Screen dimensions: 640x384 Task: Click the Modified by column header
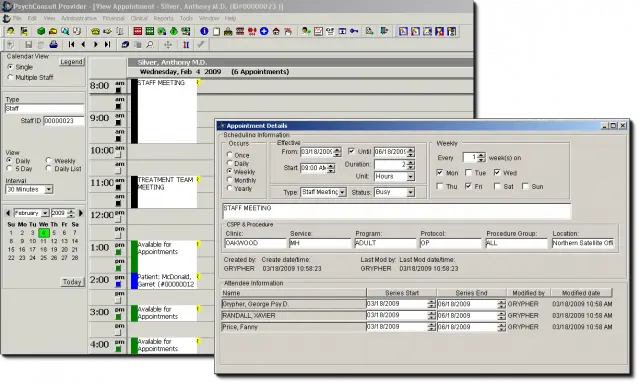click(529, 293)
